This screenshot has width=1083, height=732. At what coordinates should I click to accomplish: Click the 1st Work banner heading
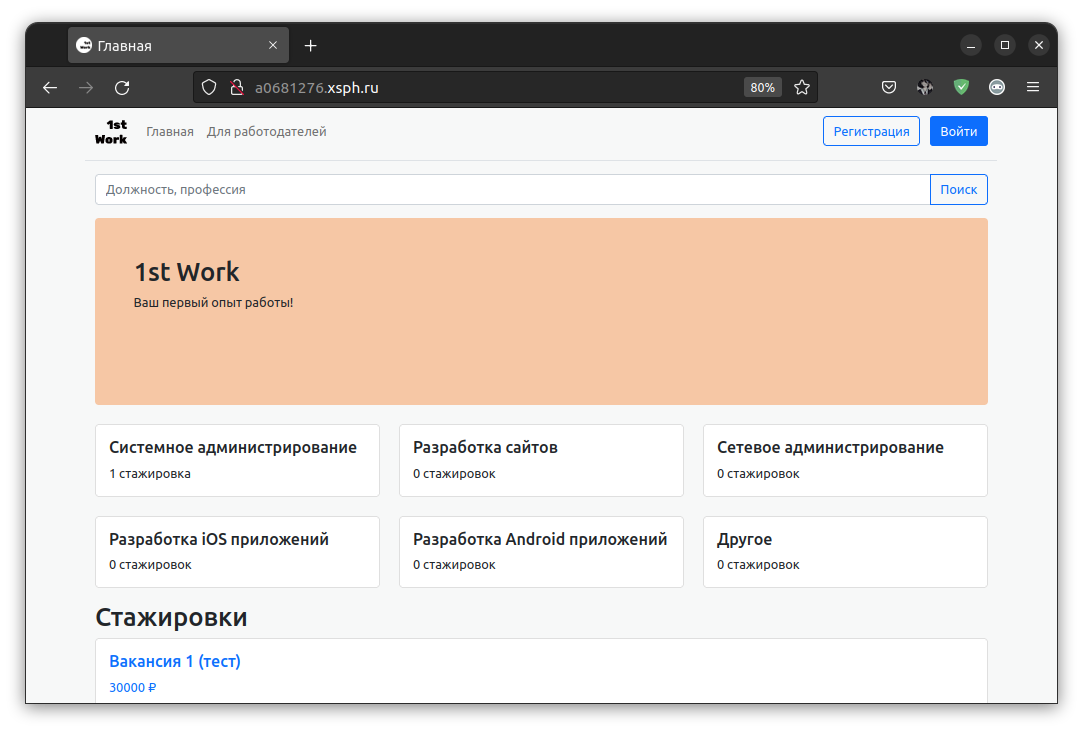click(186, 272)
